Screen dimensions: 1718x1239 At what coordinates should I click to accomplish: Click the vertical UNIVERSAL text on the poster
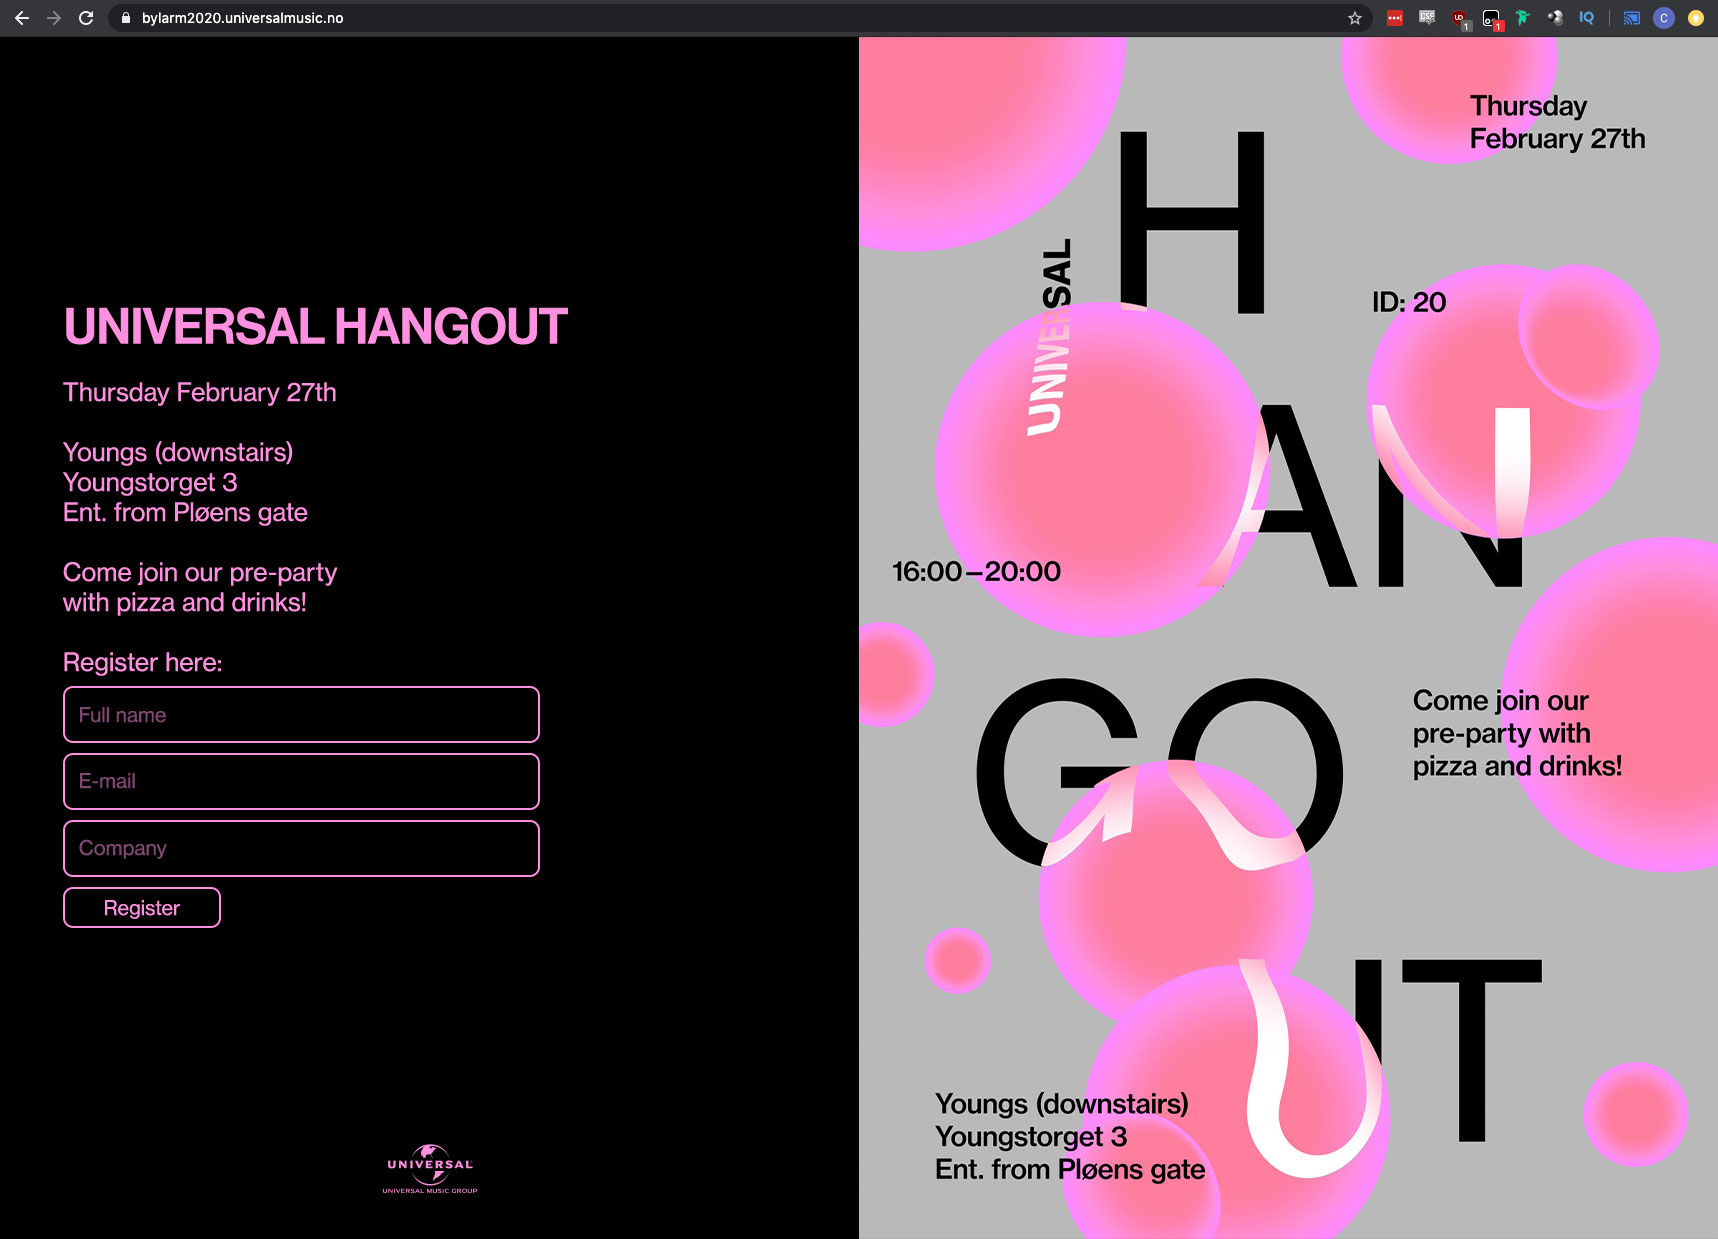[1050, 337]
